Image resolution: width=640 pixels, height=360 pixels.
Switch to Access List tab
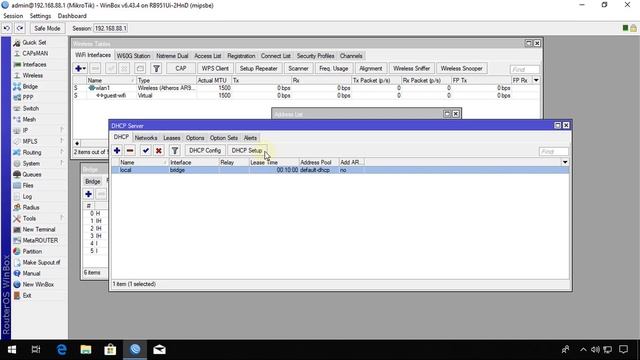click(207, 56)
